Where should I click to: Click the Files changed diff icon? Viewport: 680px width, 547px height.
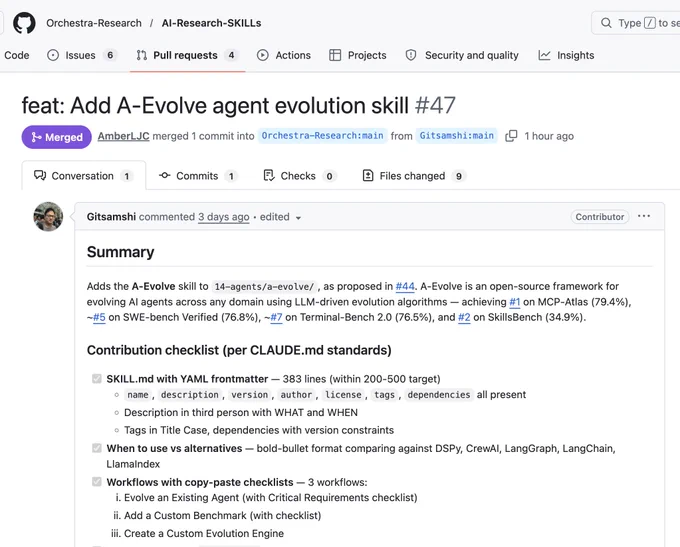point(368,175)
